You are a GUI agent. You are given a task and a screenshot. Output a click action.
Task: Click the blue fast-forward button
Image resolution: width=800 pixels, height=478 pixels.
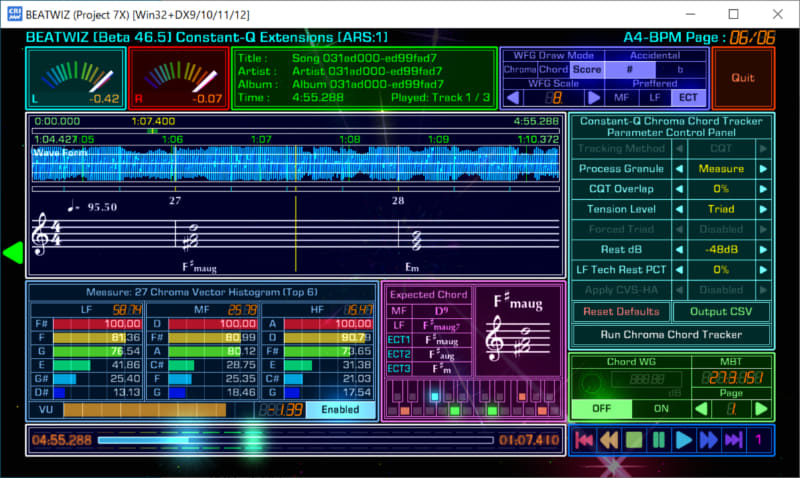pos(709,440)
